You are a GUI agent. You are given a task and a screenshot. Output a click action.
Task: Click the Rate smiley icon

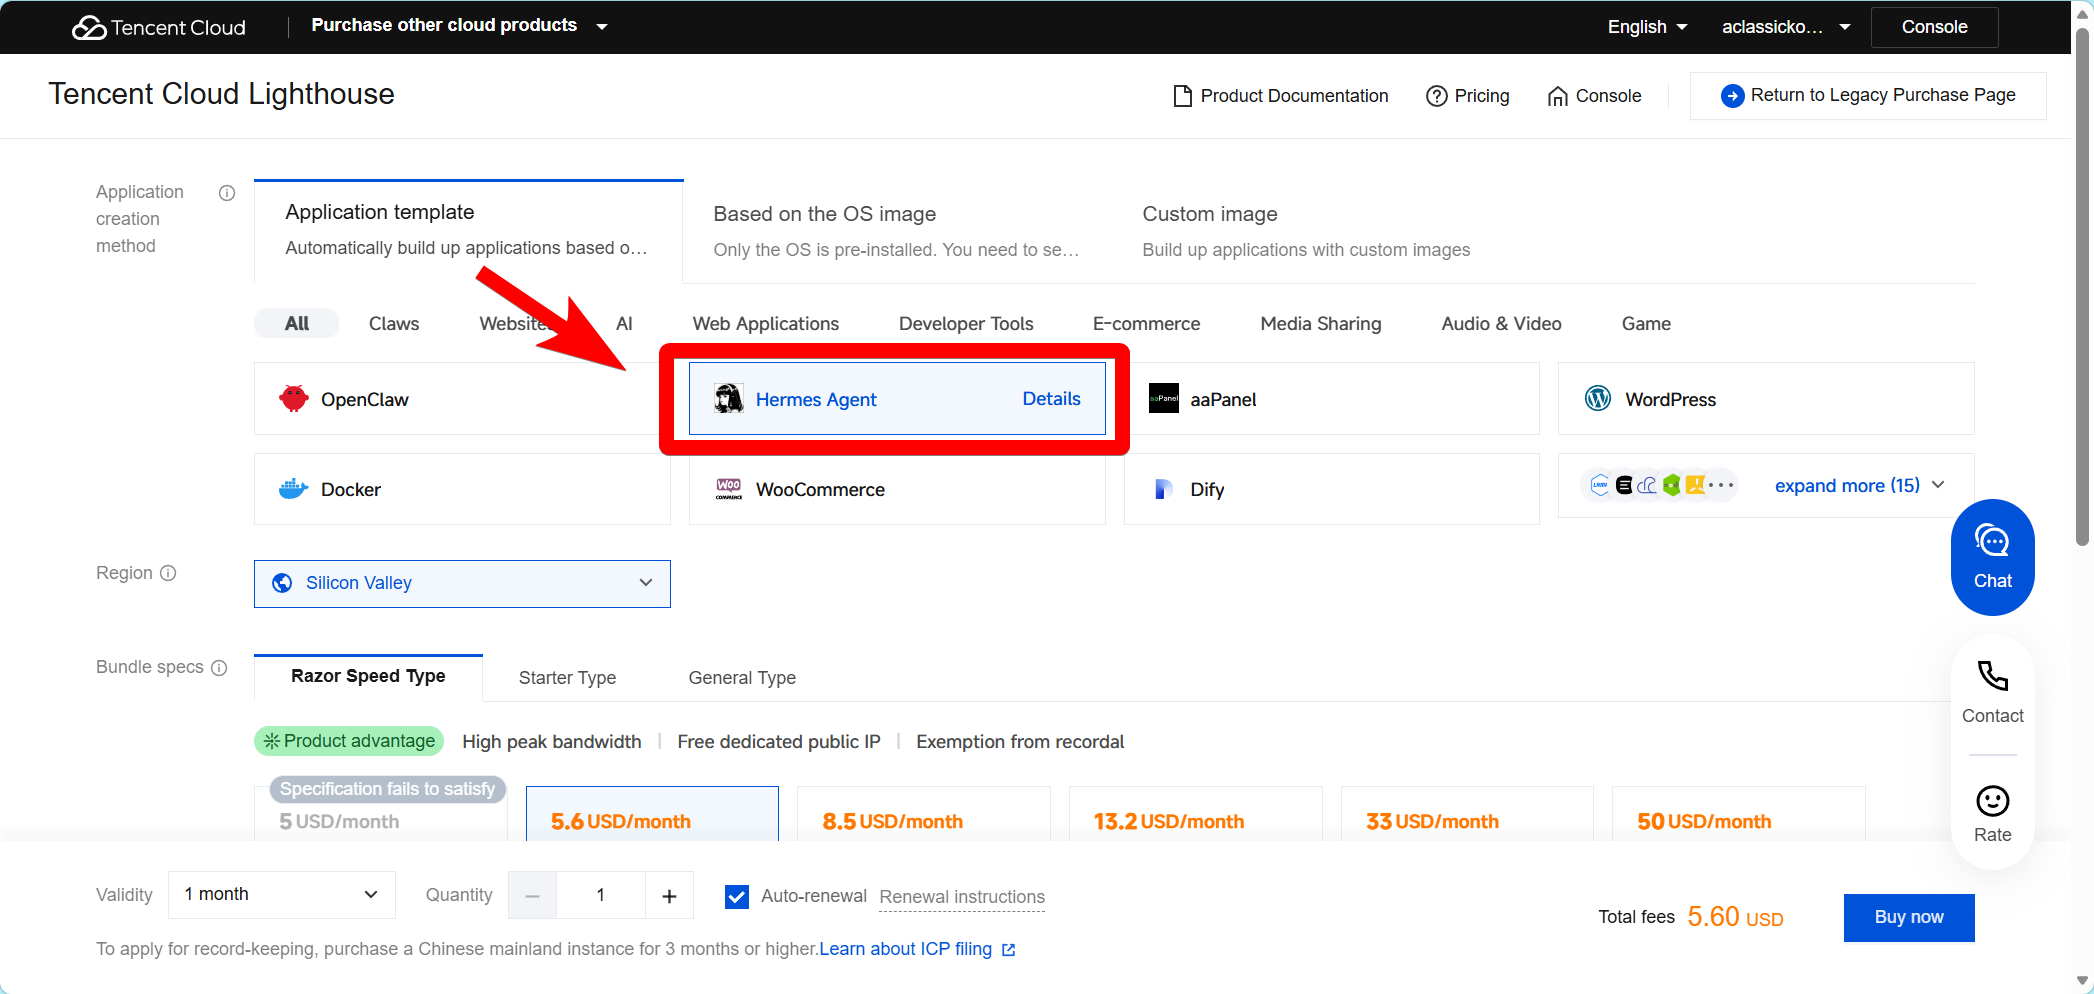pyautogui.click(x=1992, y=801)
